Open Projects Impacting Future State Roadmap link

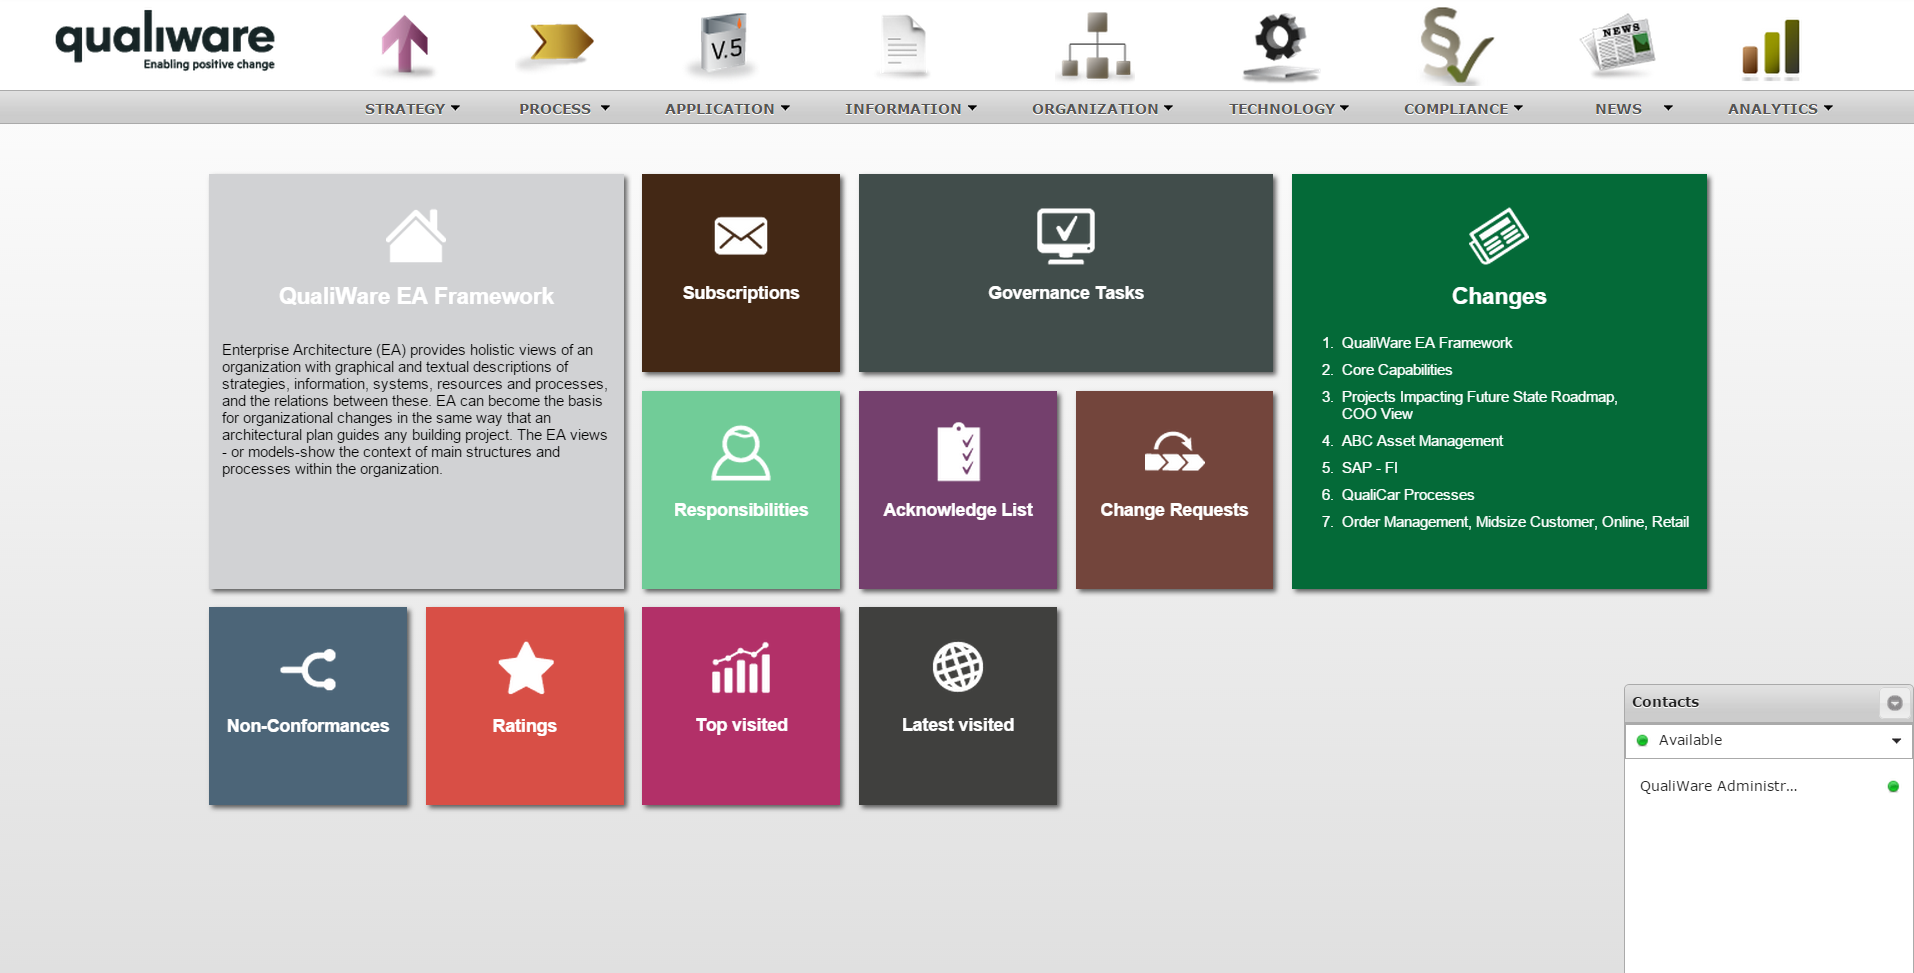coord(1479,405)
